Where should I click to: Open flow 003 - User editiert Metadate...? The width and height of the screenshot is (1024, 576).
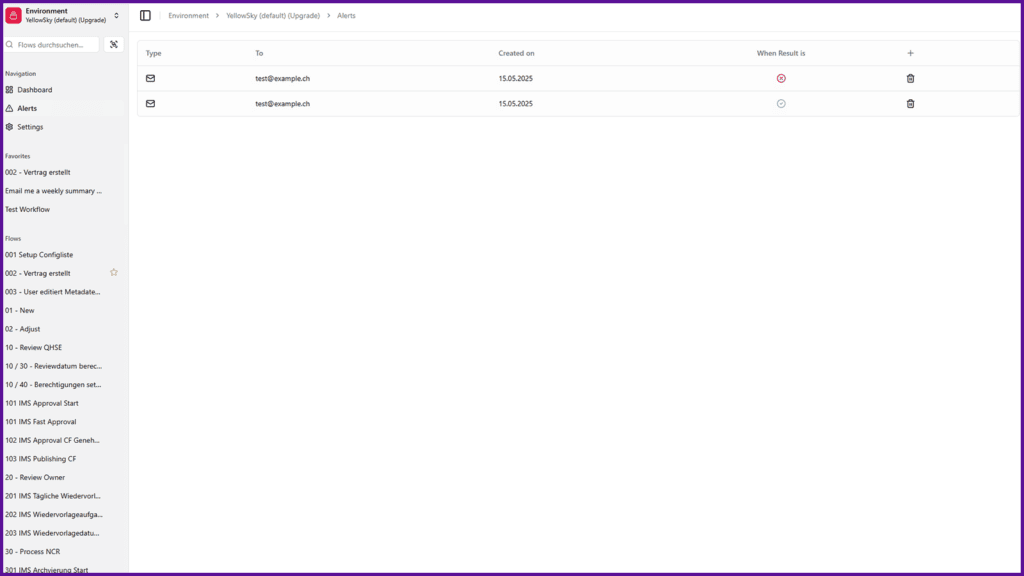(52, 292)
